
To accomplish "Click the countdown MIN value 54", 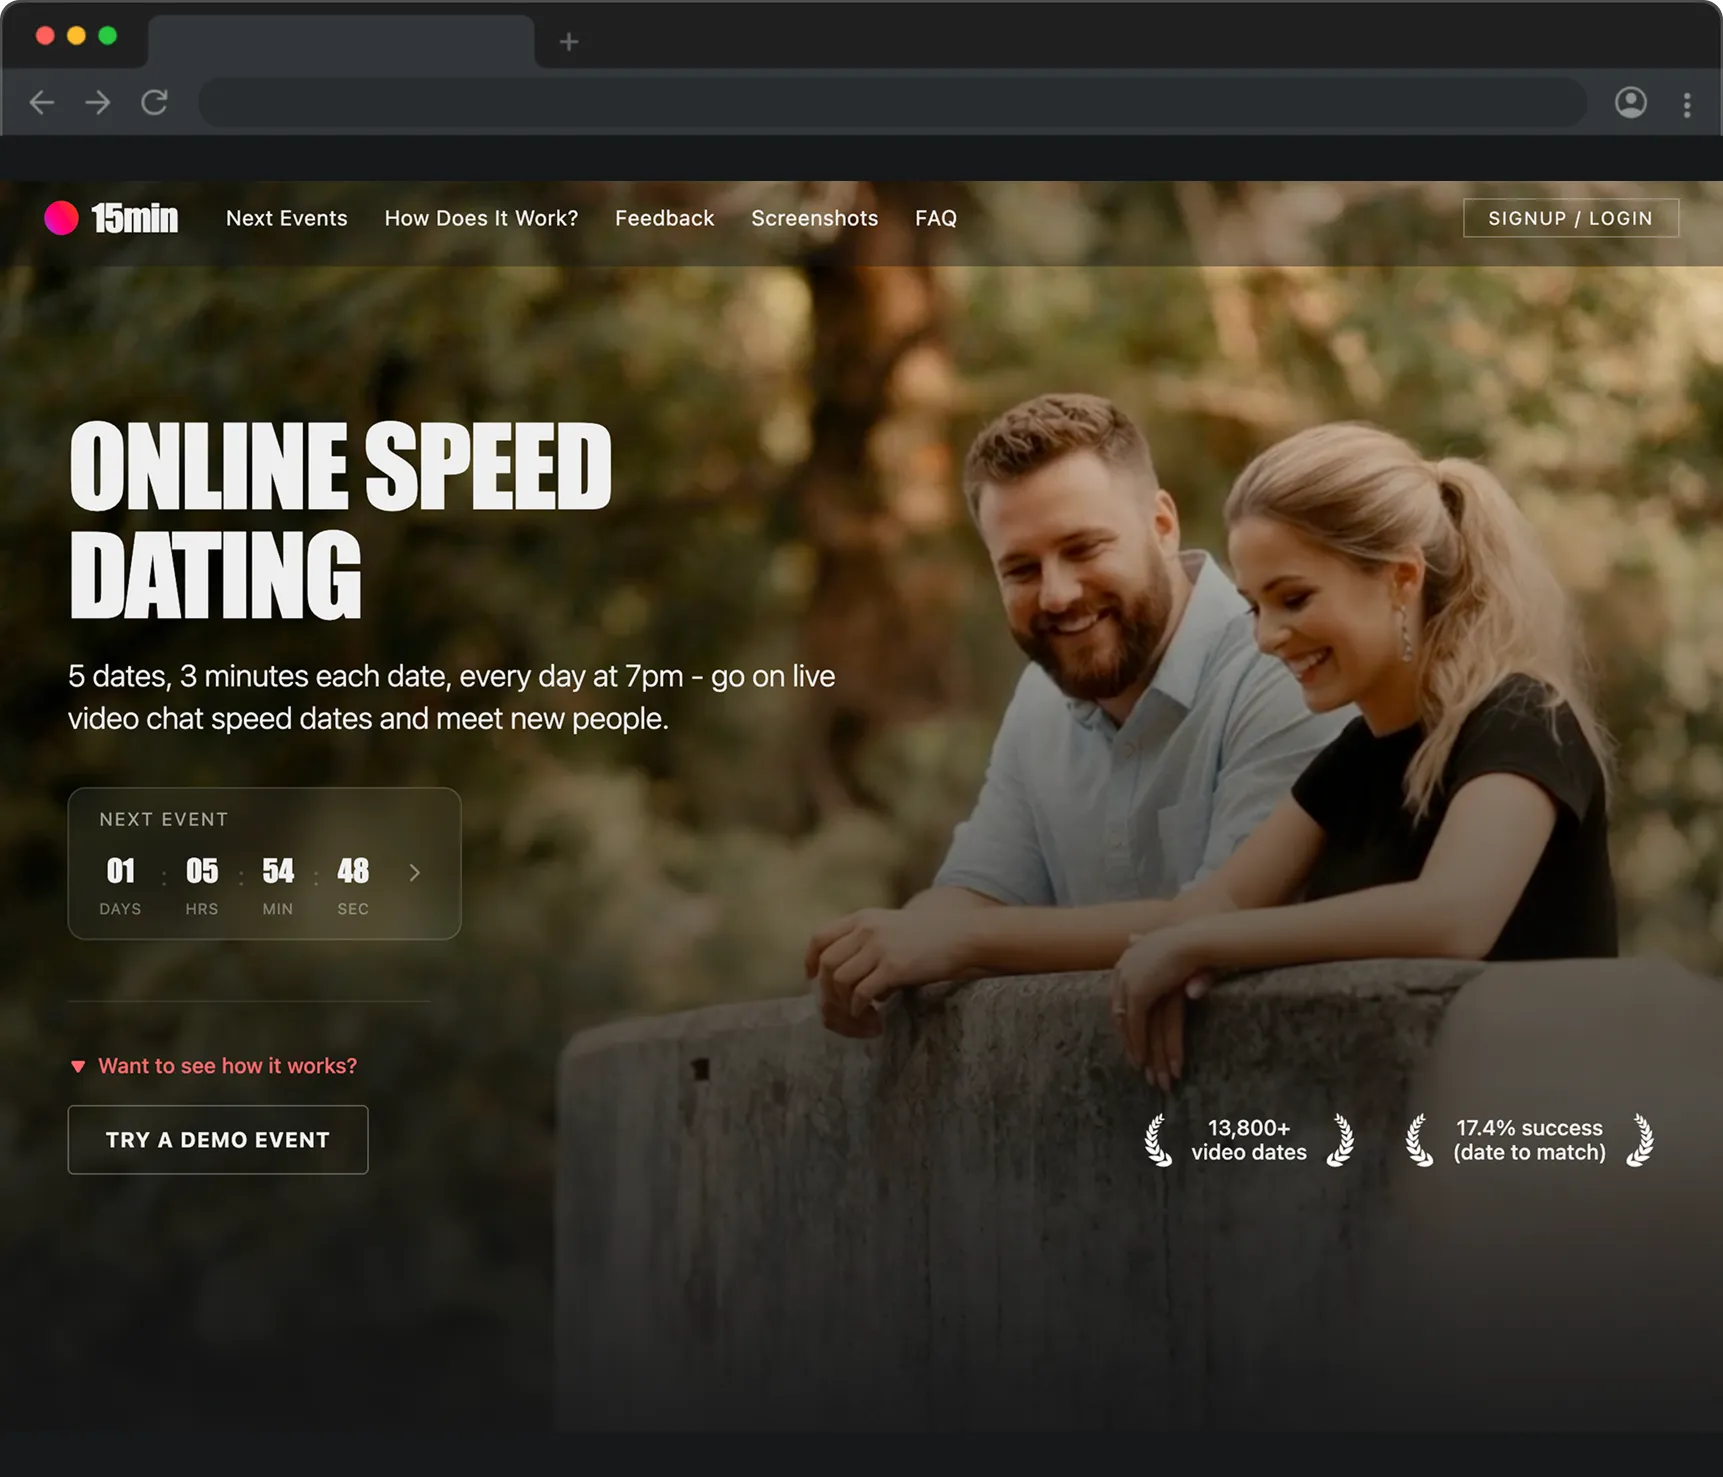I will point(278,871).
